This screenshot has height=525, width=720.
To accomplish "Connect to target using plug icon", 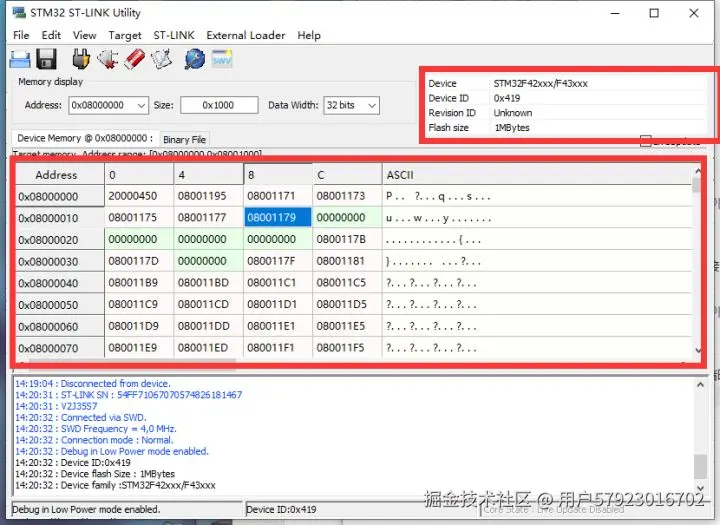I will click(x=81, y=59).
